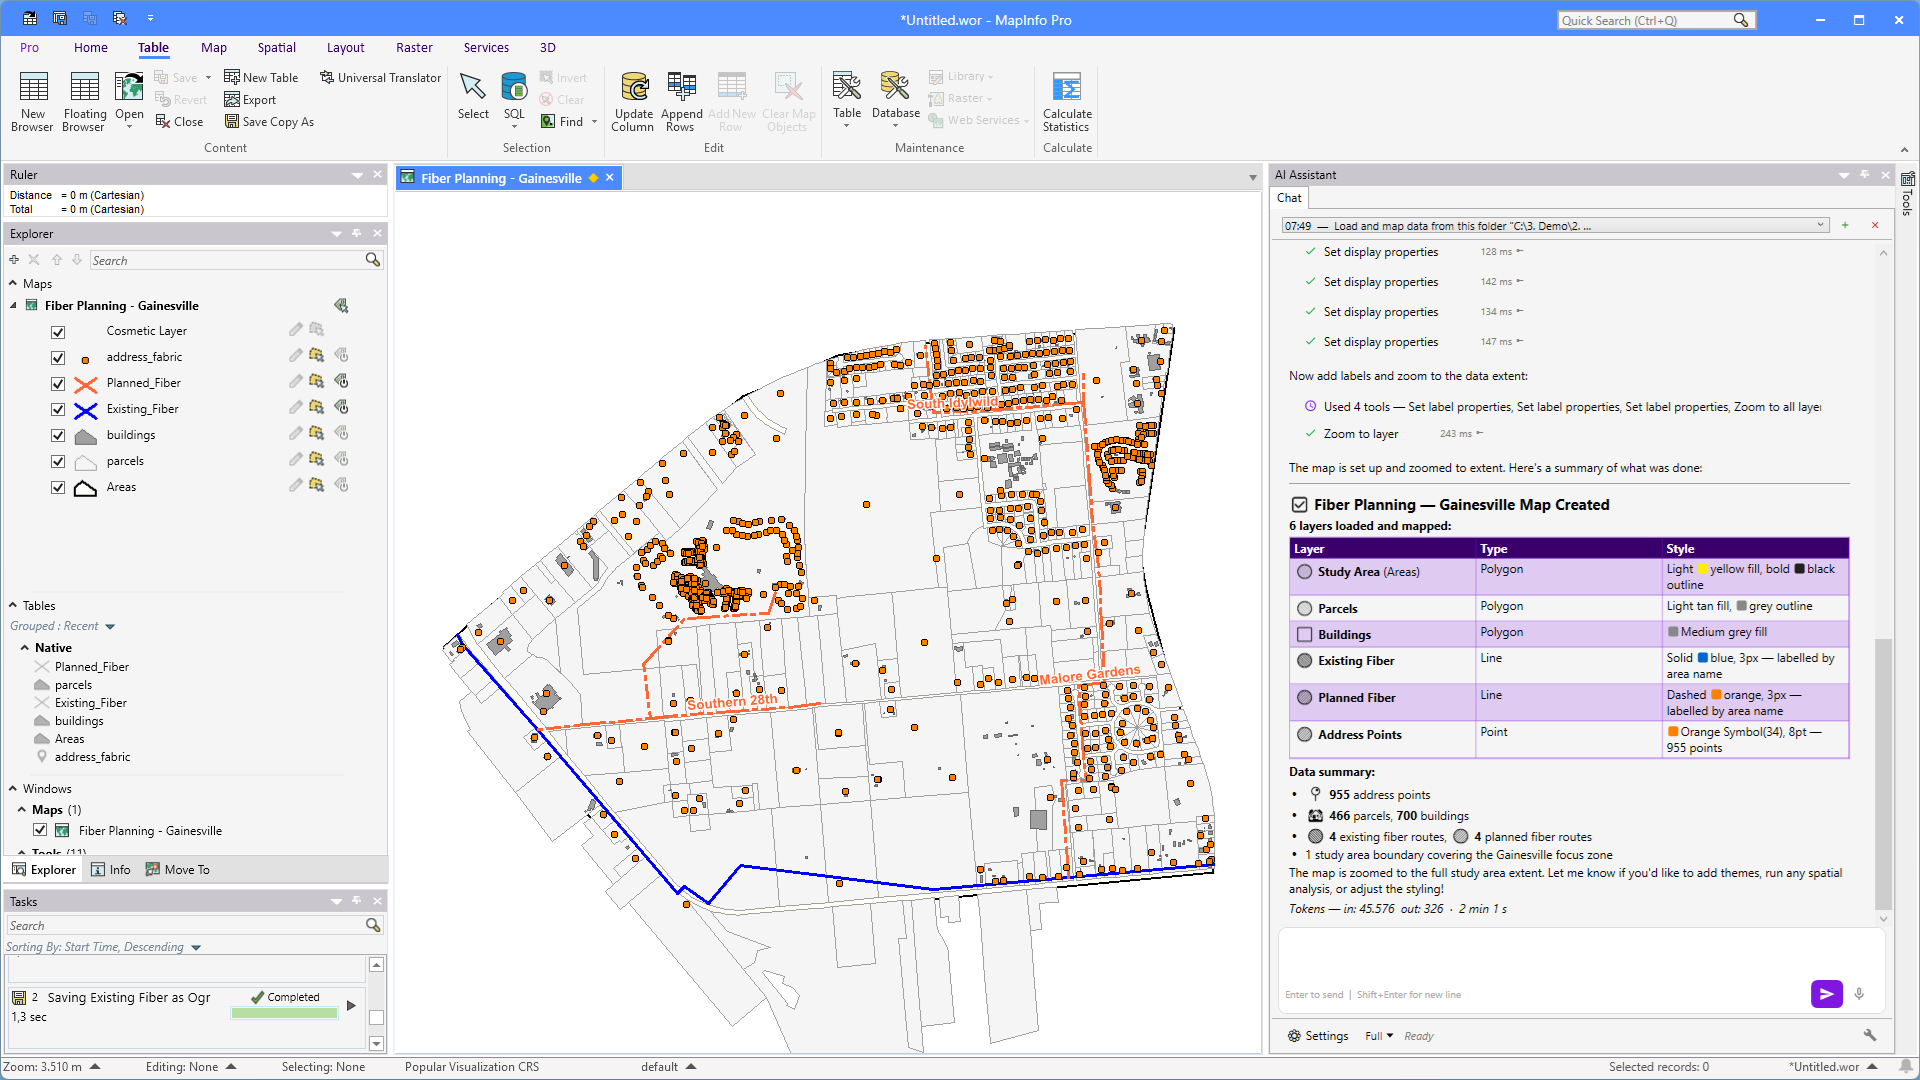Screen dimensions: 1920x1080
Task: Toggle visibility of Existing_Fiber layer
Action: coord(58,410)
